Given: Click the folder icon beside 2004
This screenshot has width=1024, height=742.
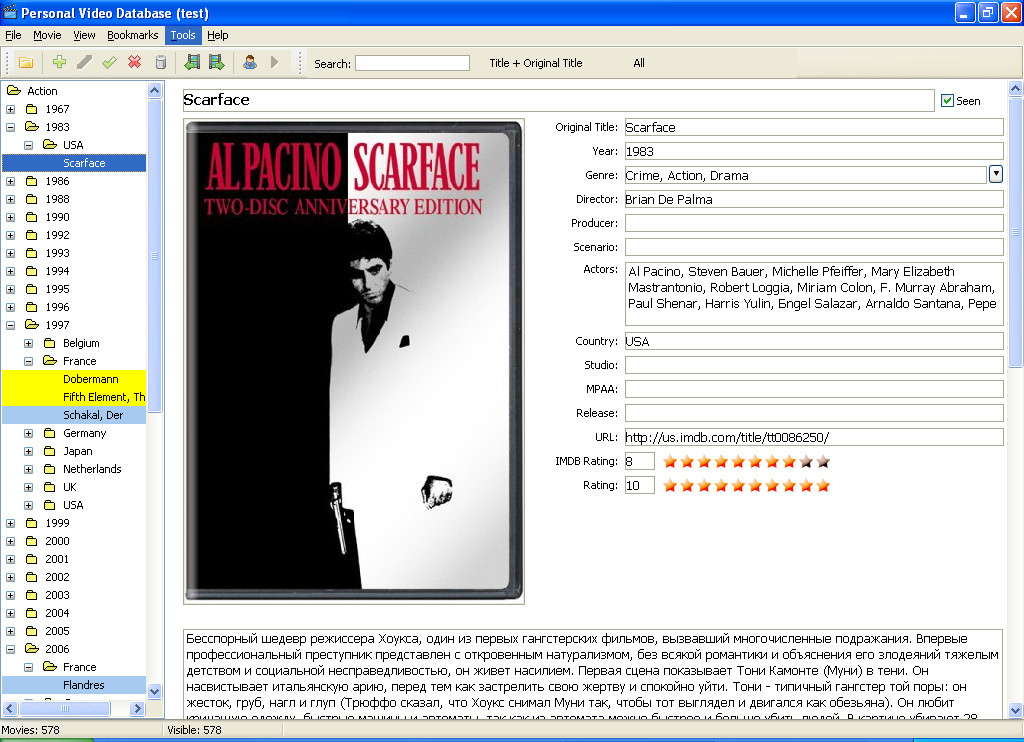Looking at the screenshot, I should point(31,613).
